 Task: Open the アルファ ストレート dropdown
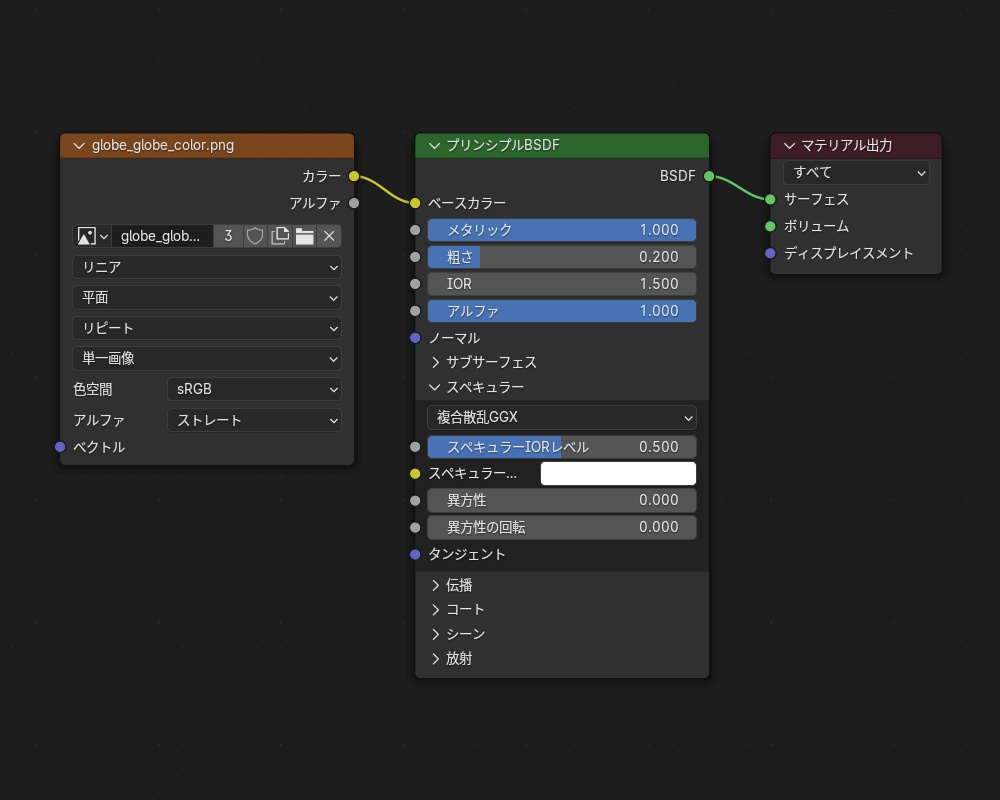tap(254, 420)
